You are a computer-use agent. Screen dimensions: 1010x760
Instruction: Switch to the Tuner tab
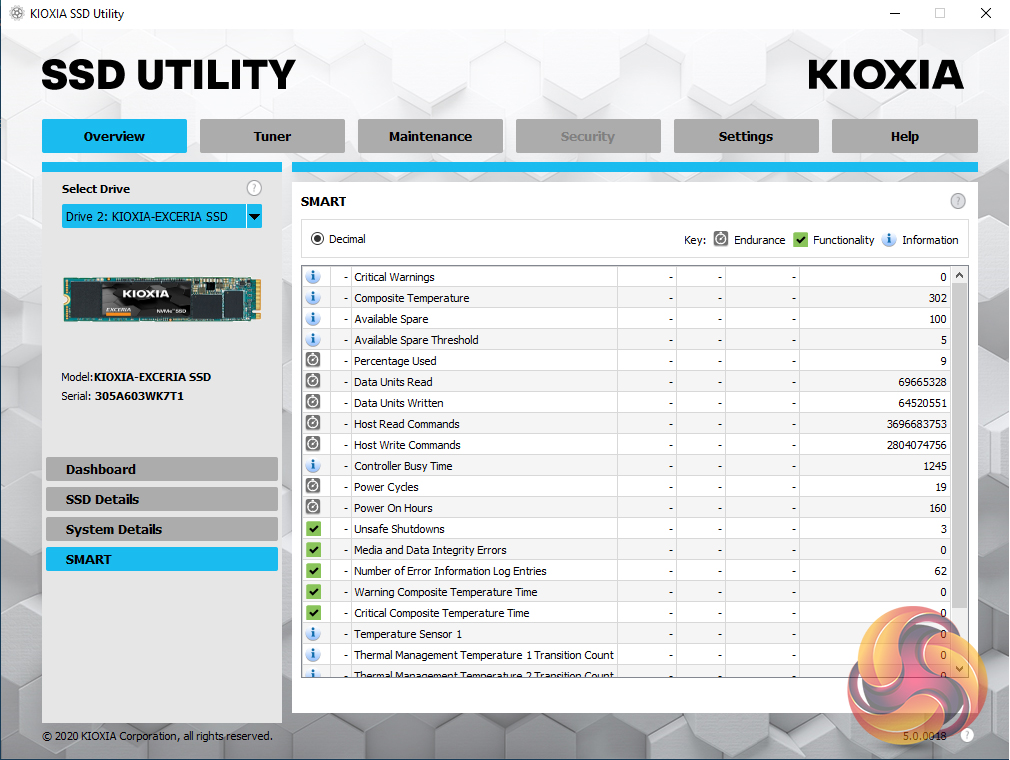(272, 136)
